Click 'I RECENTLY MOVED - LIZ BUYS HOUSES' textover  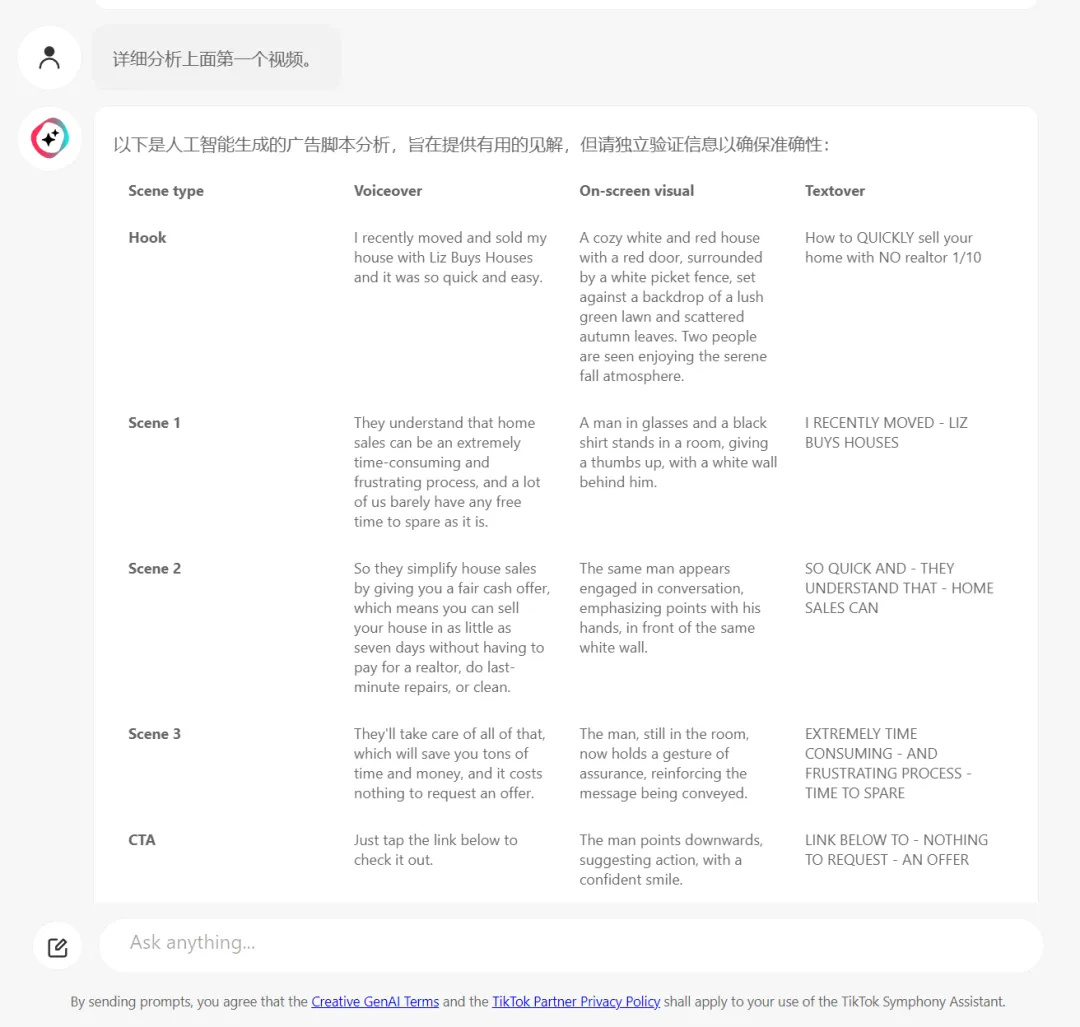886,433
